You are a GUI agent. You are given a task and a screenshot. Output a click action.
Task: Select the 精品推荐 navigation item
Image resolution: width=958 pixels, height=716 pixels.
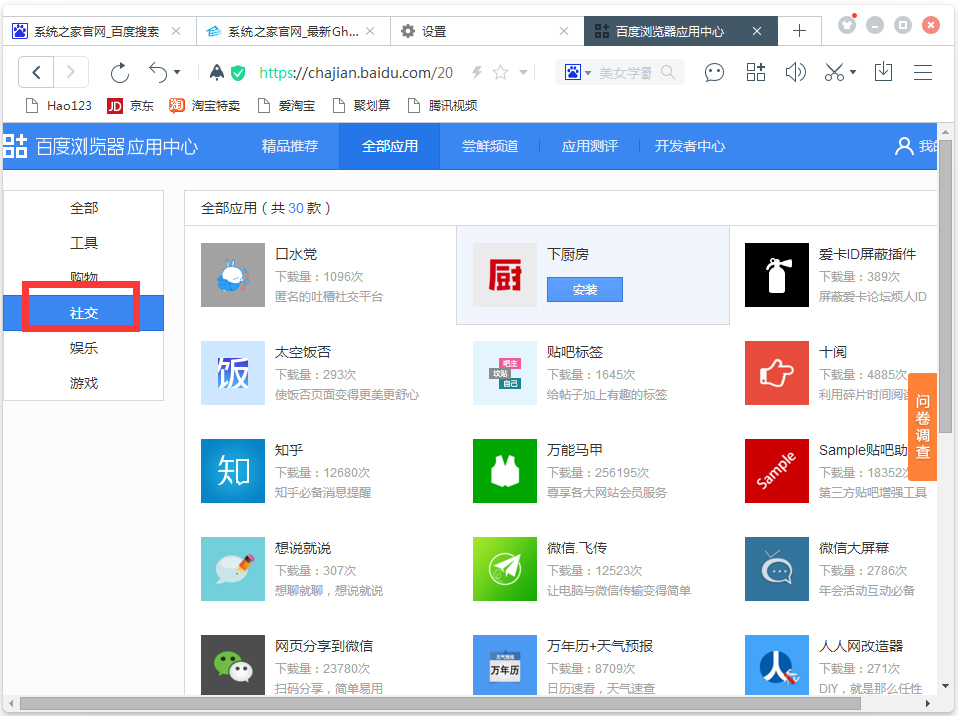pyautogui.click(x=290, y=146)
